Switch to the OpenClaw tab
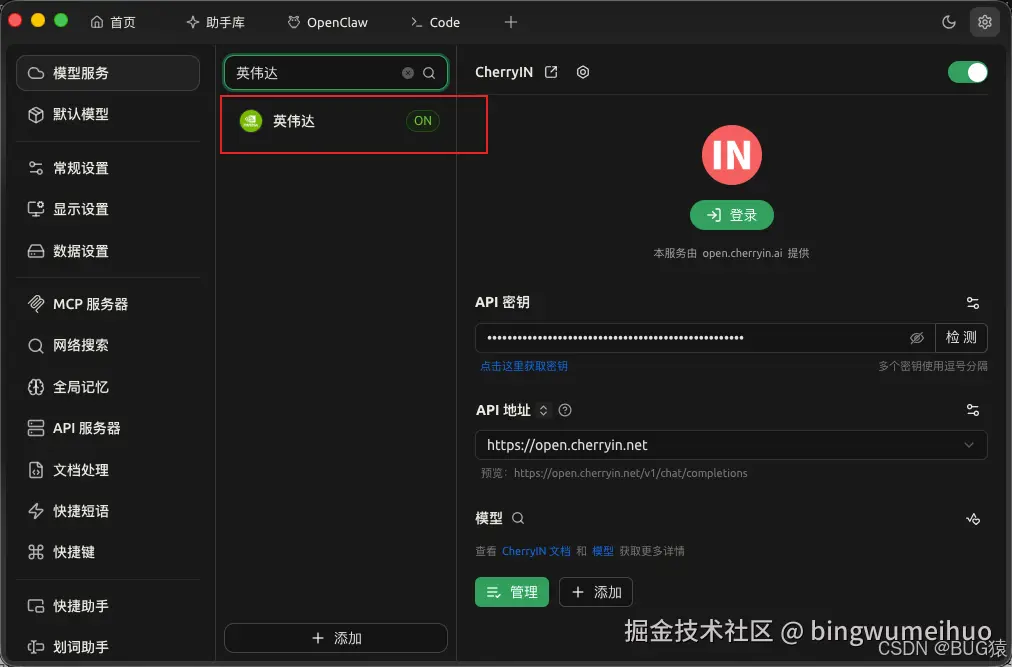This screenshot has height=667, width=1012. 327,21
